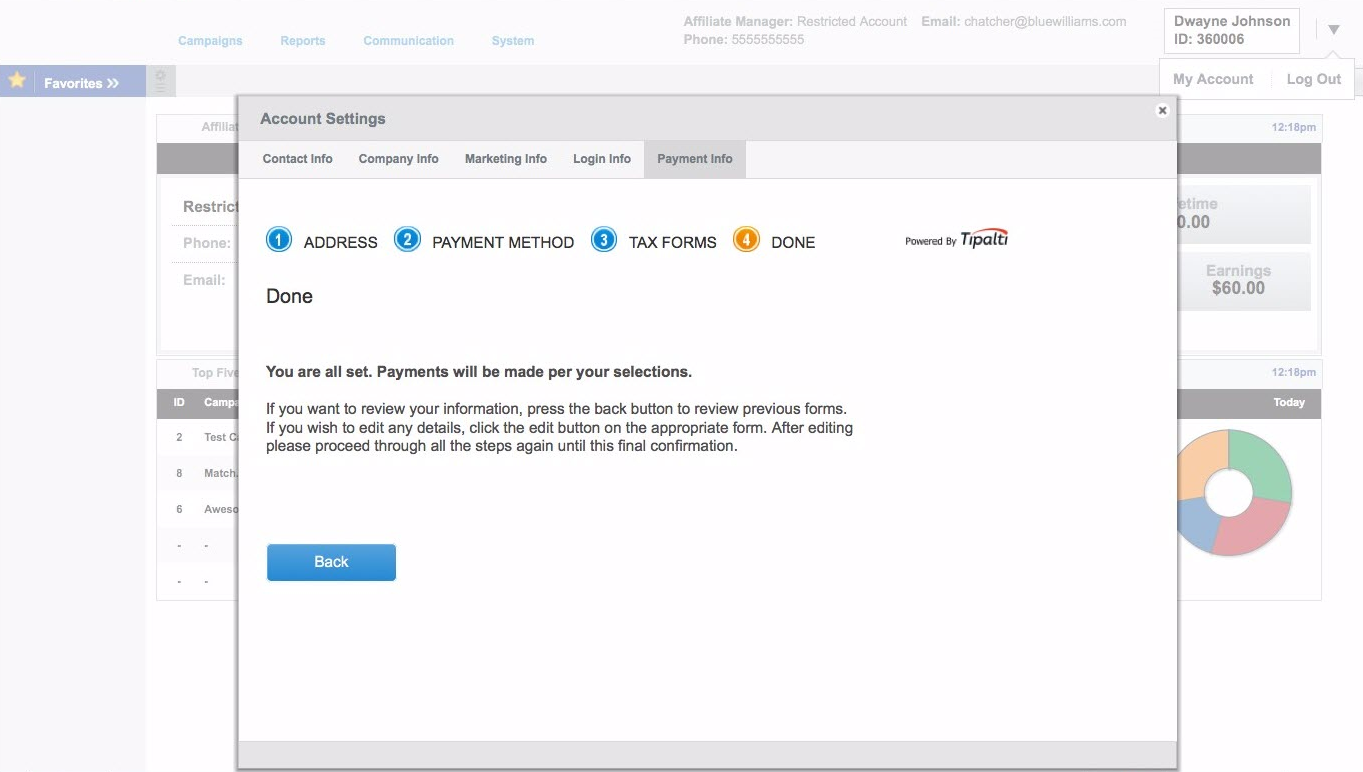Open the account dropdown arrow near Dwayne Johnson
Screen dimensions: 1363x772
(x=1334, y=28)
